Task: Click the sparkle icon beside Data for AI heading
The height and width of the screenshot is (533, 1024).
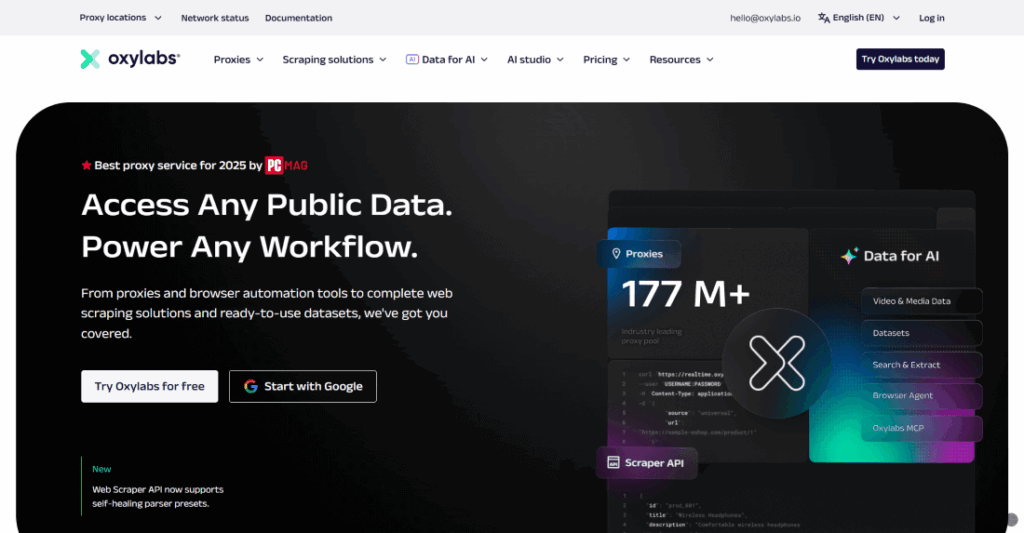Action: 849,256
